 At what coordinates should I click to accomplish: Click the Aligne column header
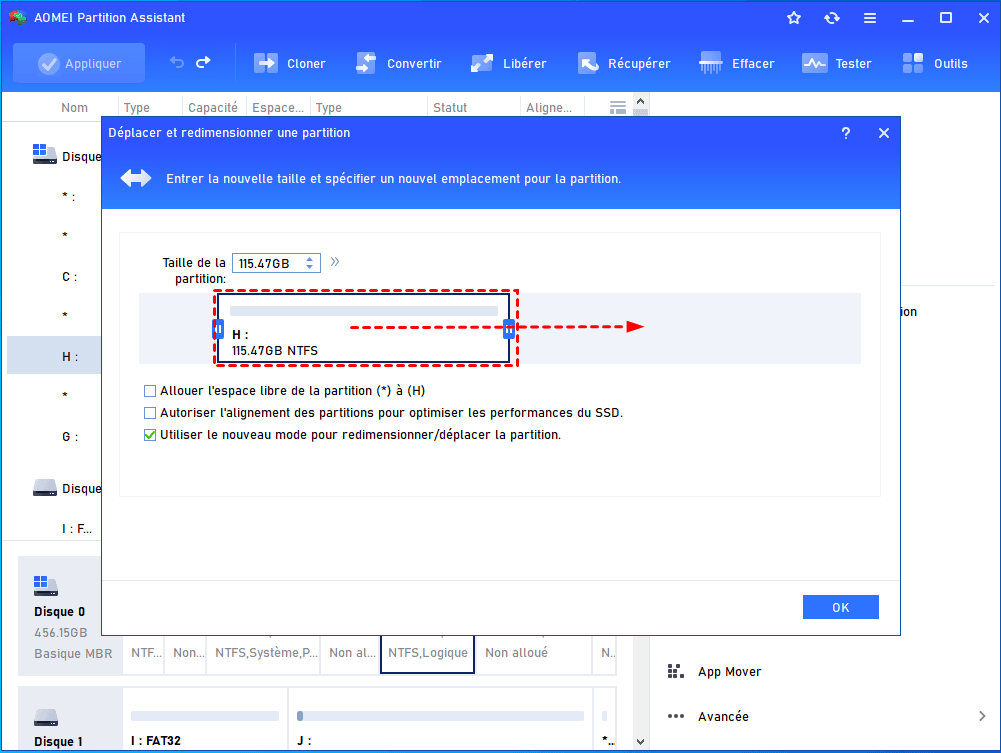549,107
